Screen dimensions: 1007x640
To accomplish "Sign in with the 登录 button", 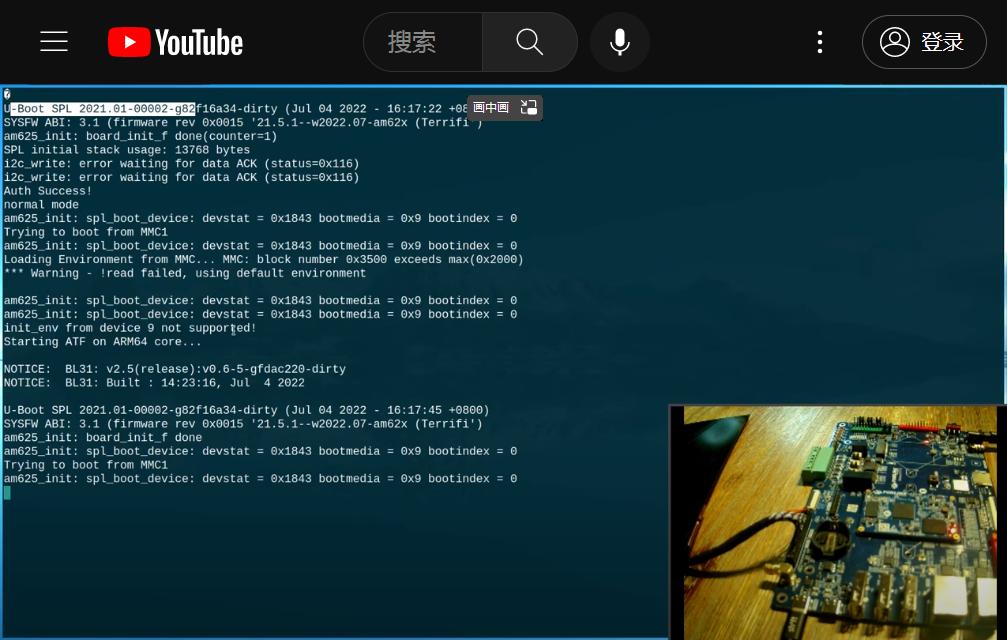I will click(924, 42).
